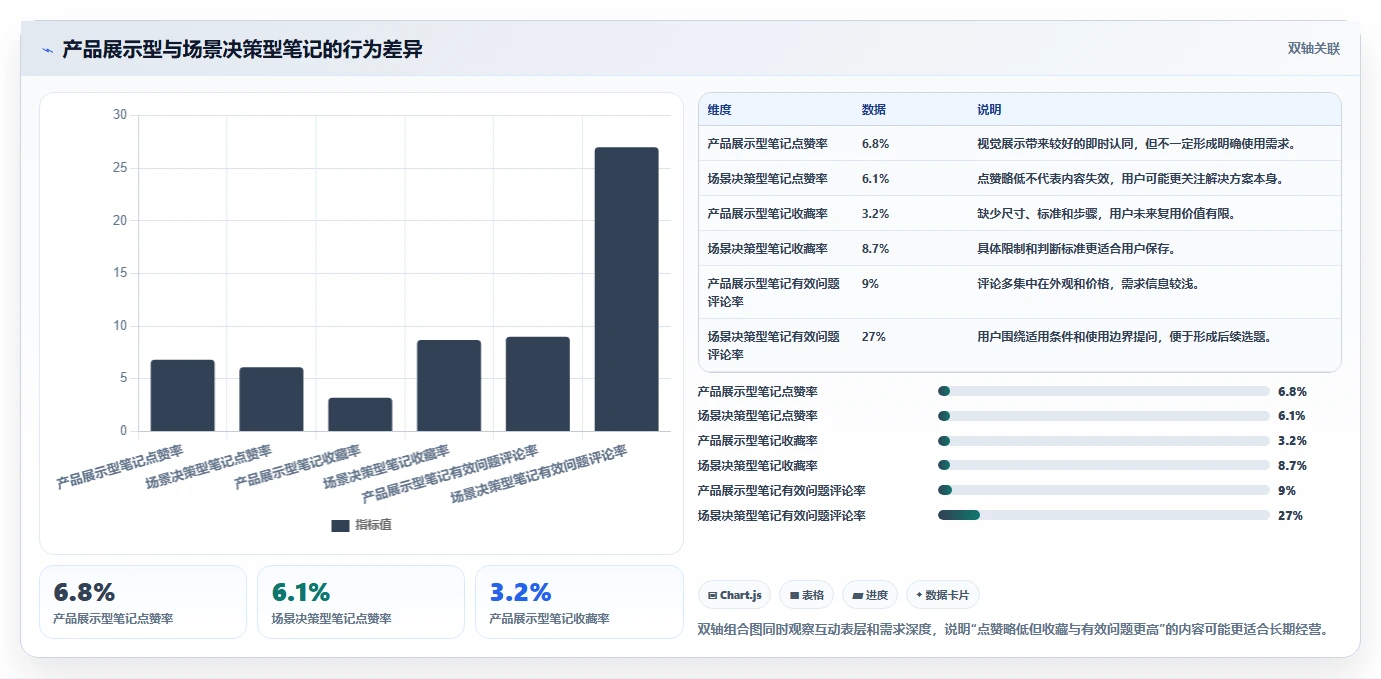Click the 表格 tag chip
Viewport: 1381px width, 679px height.
pyautogui.click(x=806, y=595)
